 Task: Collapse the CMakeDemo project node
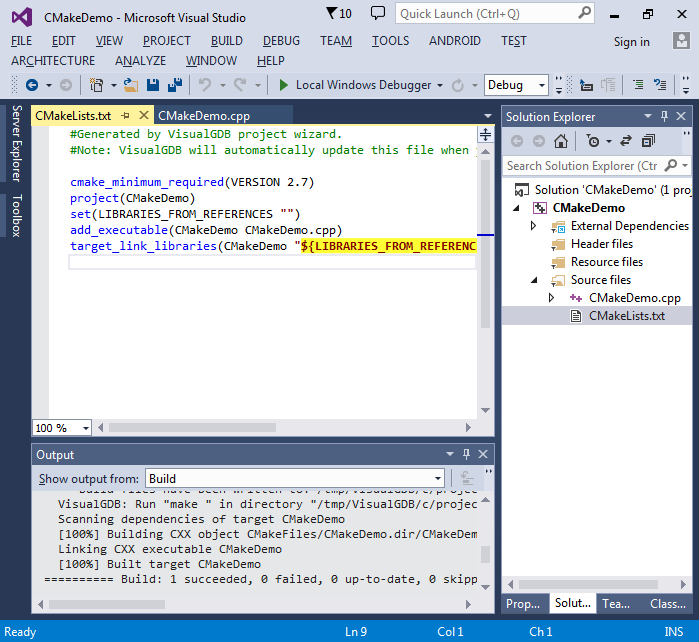[x=516, y=208]
